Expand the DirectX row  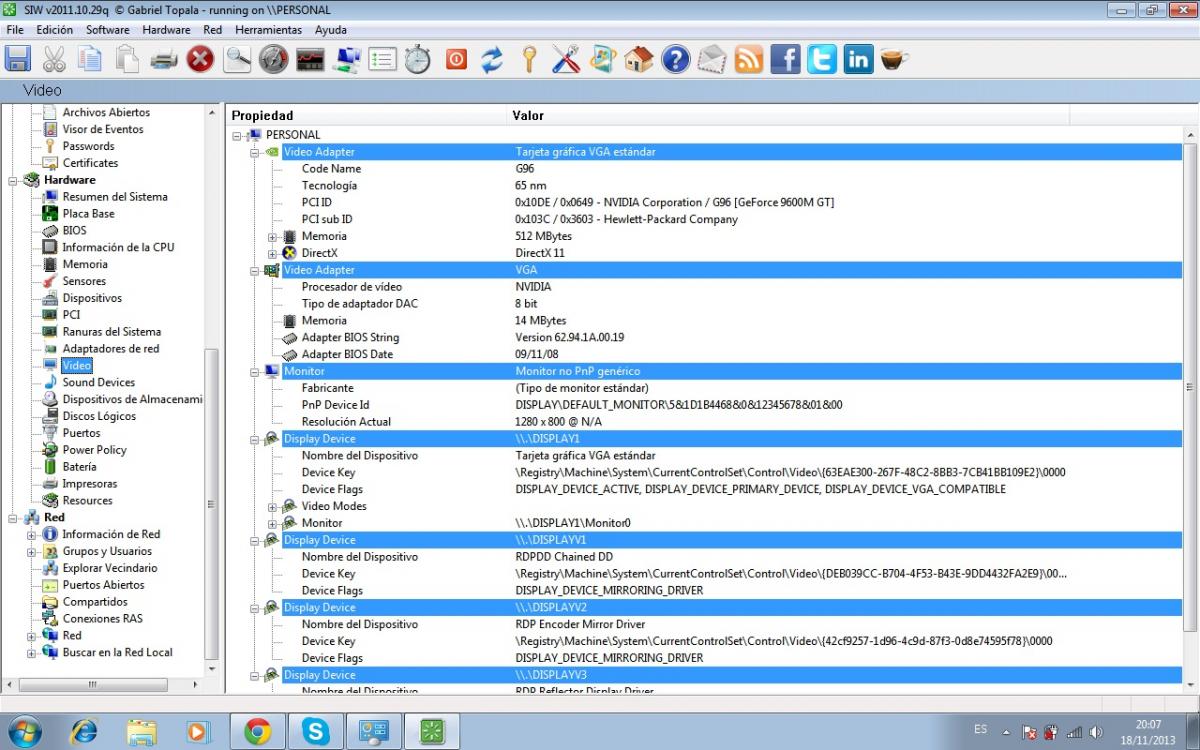point(272,253)
